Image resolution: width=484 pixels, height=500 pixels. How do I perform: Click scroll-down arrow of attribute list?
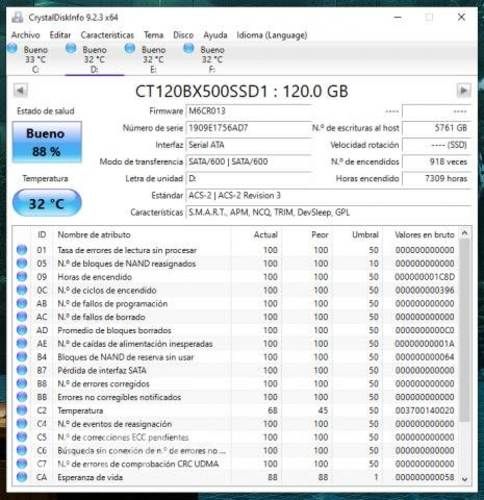coord(465,479)
